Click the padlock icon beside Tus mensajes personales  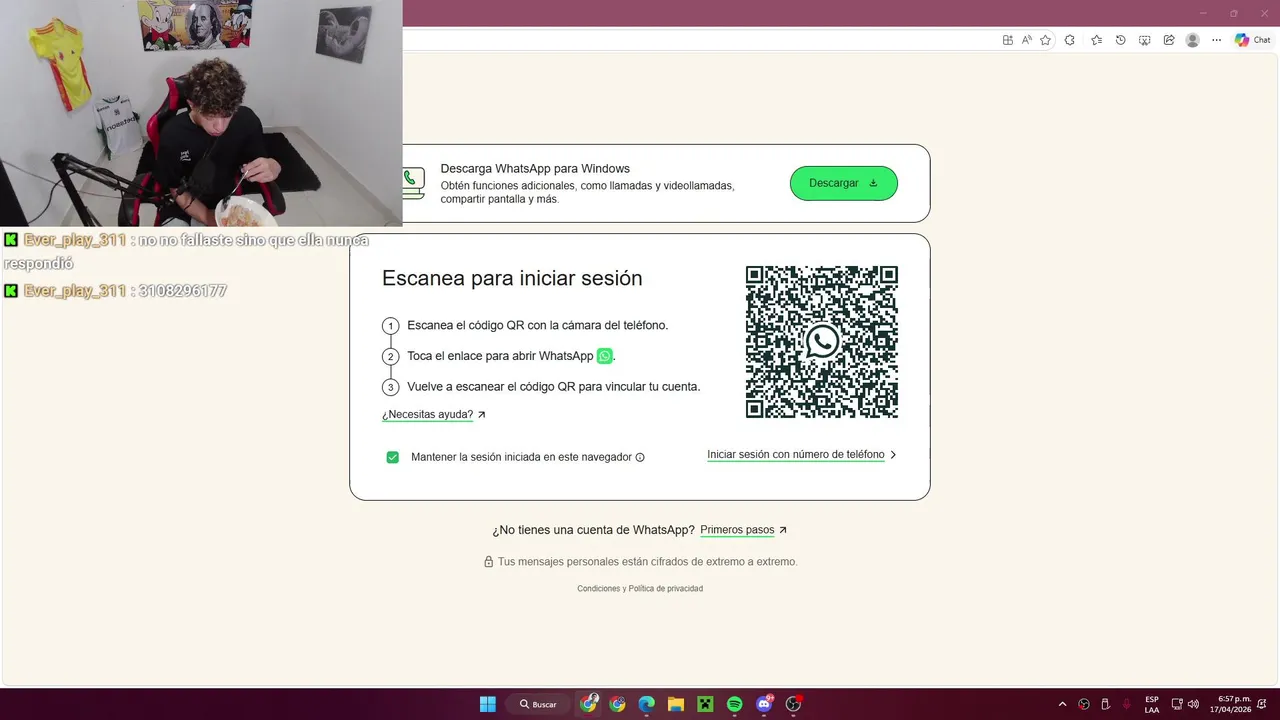tap(489, 562)
